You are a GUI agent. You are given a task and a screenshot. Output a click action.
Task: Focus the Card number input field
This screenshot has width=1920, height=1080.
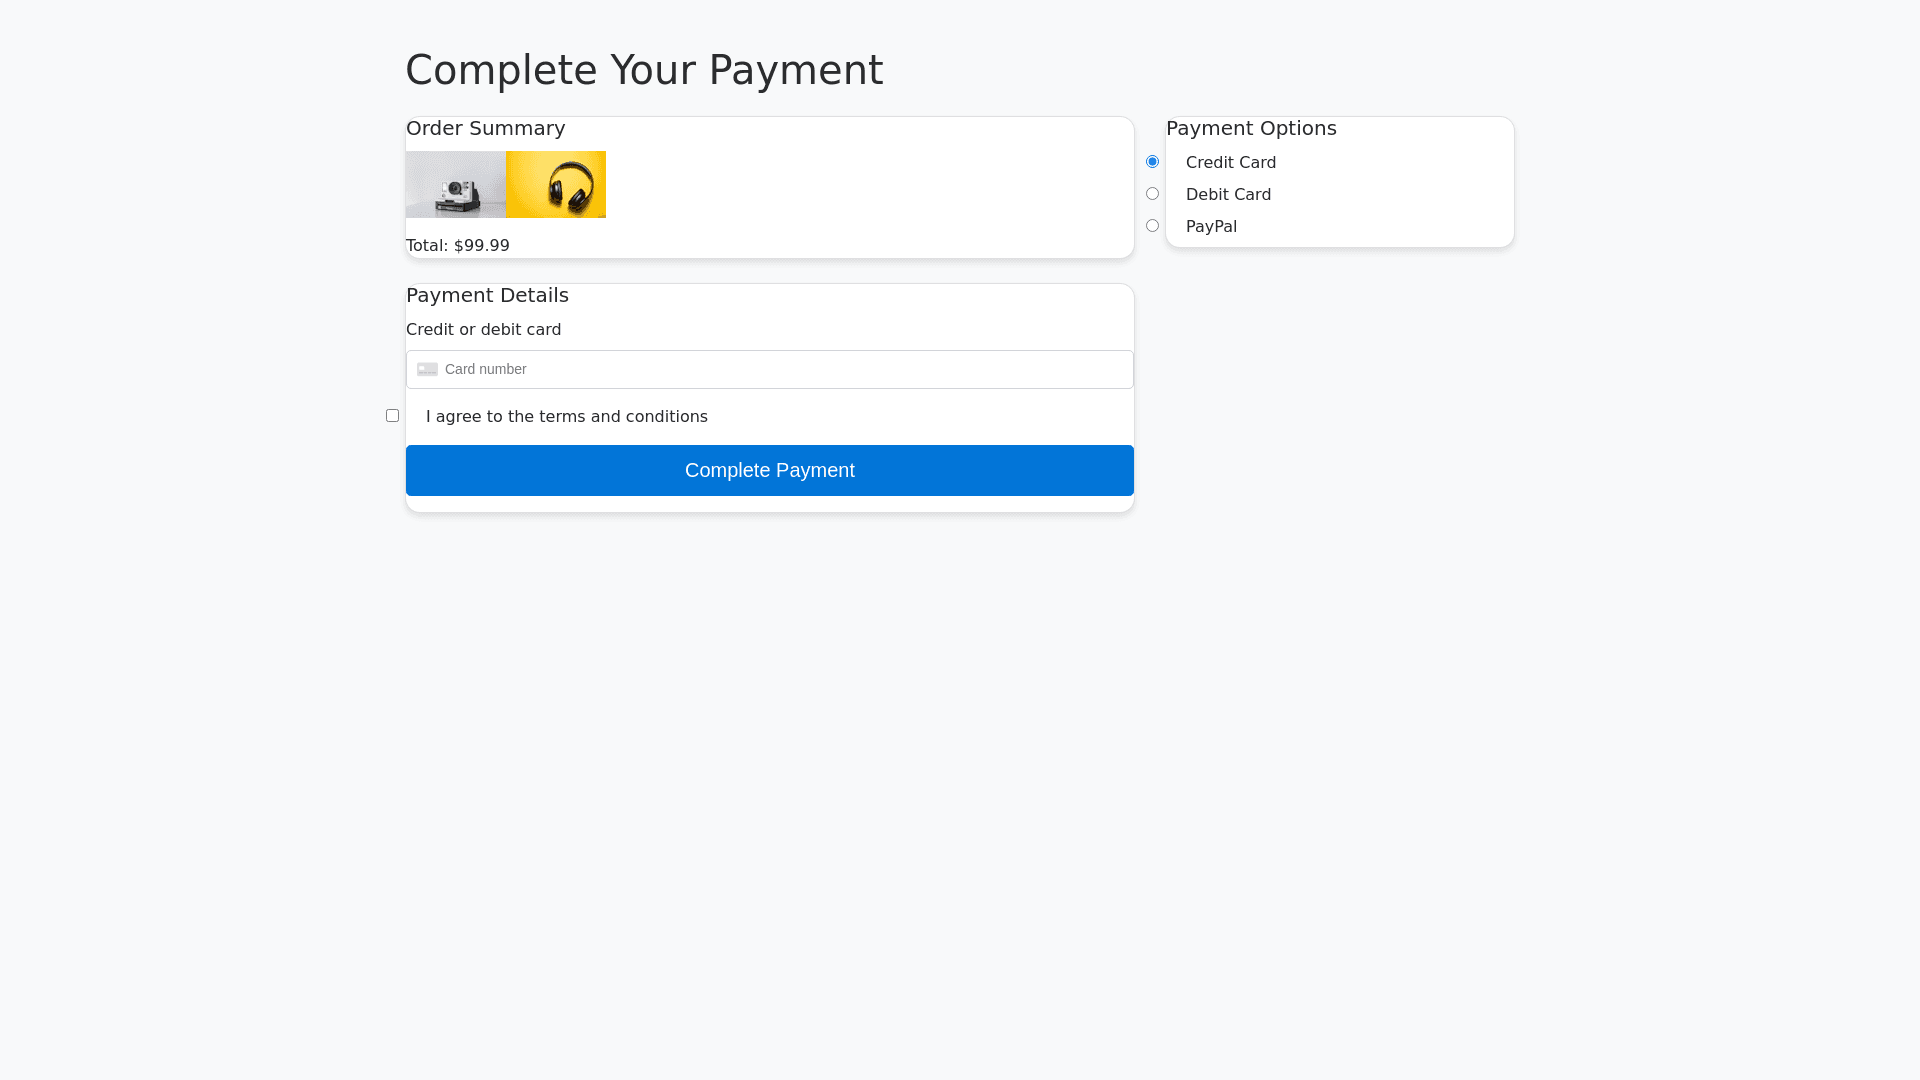point(780,370)
